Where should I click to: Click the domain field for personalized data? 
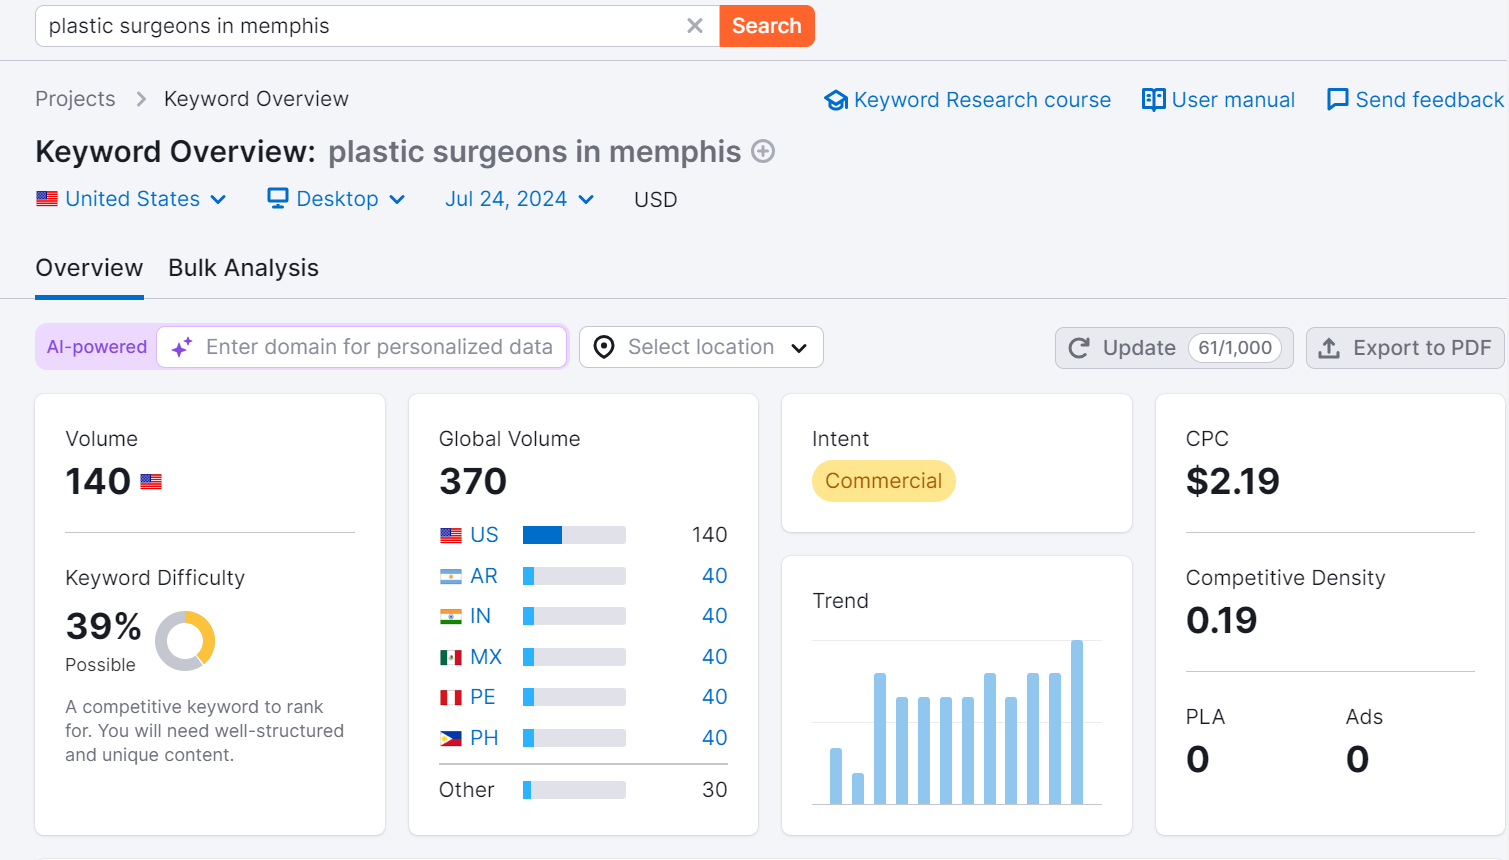pyautogui.click(x=378, y=347)
